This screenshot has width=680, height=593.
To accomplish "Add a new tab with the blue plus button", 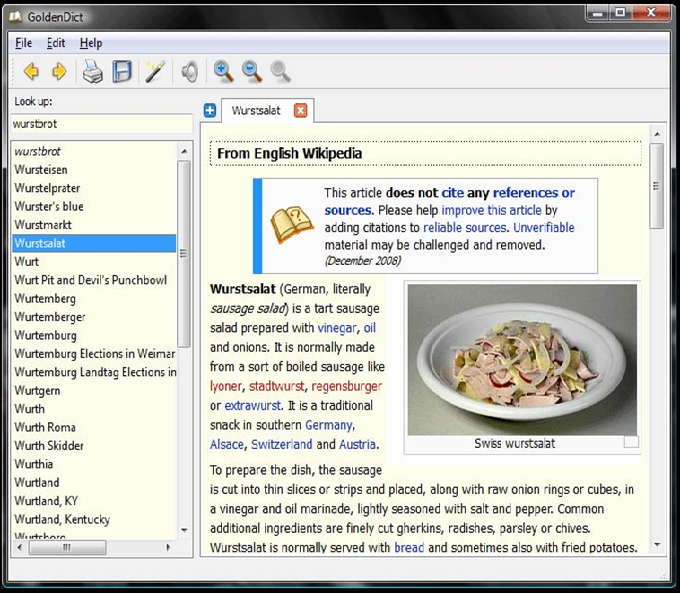I will [209, 111].
